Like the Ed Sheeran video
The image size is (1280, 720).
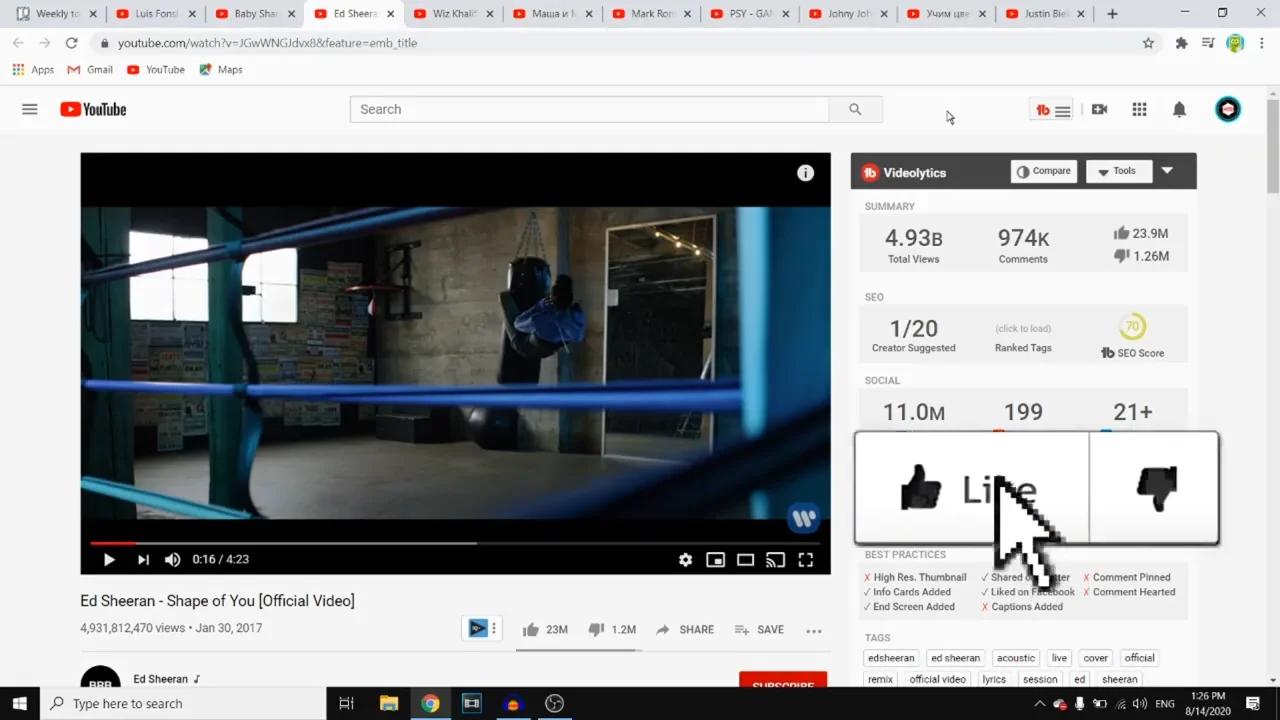coord(531,629)
